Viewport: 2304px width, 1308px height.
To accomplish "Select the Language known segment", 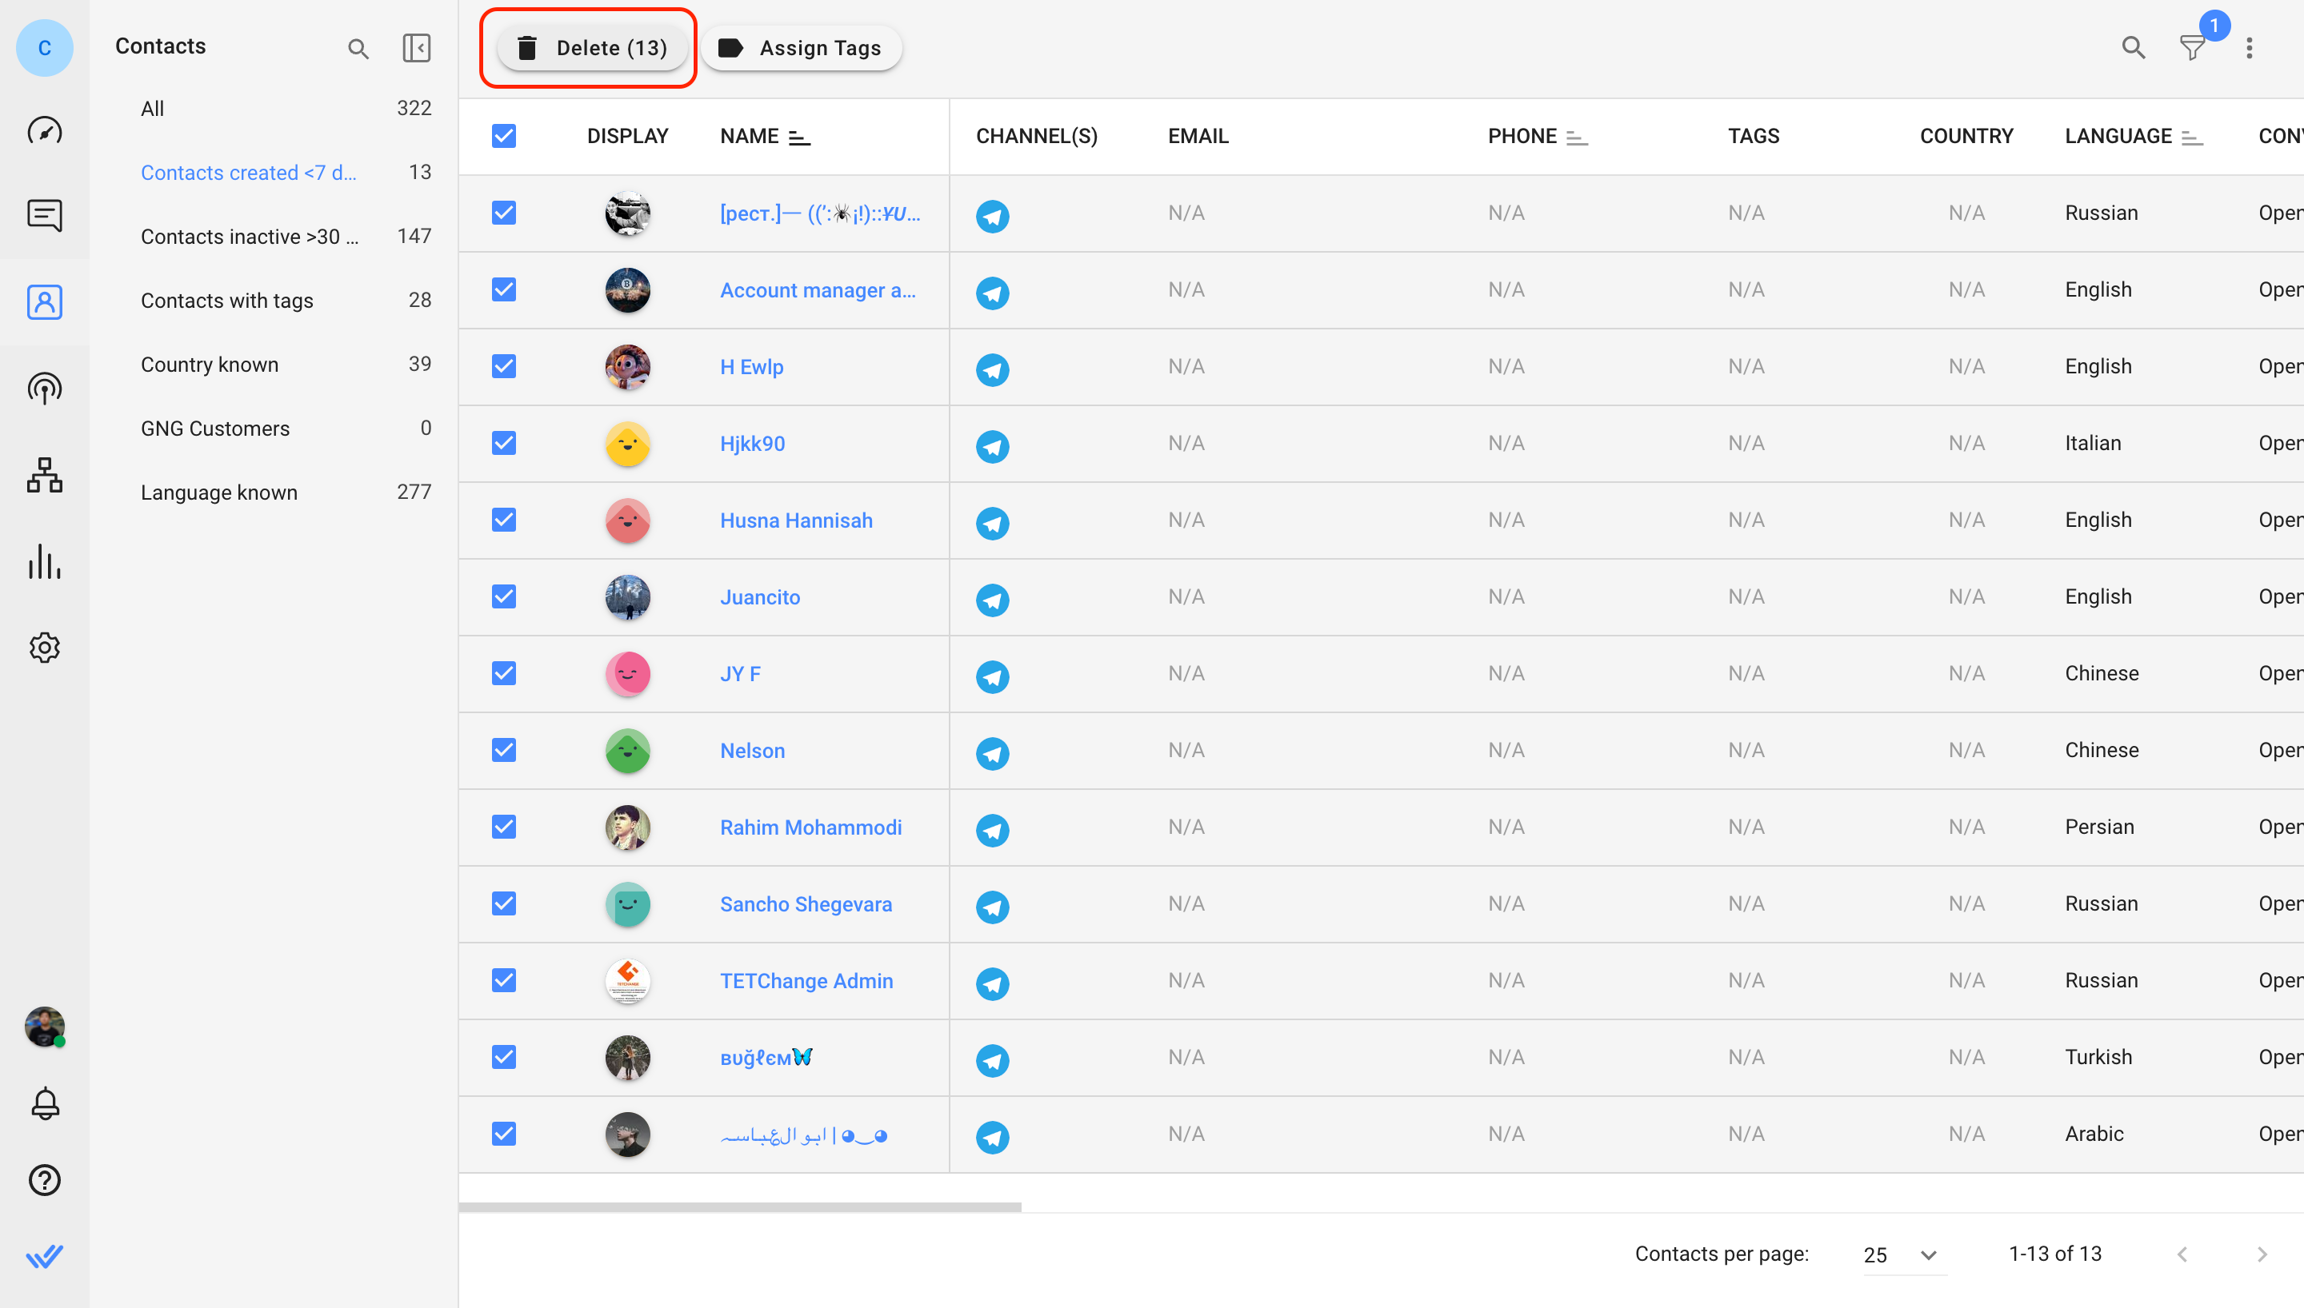I will (219, 492).
